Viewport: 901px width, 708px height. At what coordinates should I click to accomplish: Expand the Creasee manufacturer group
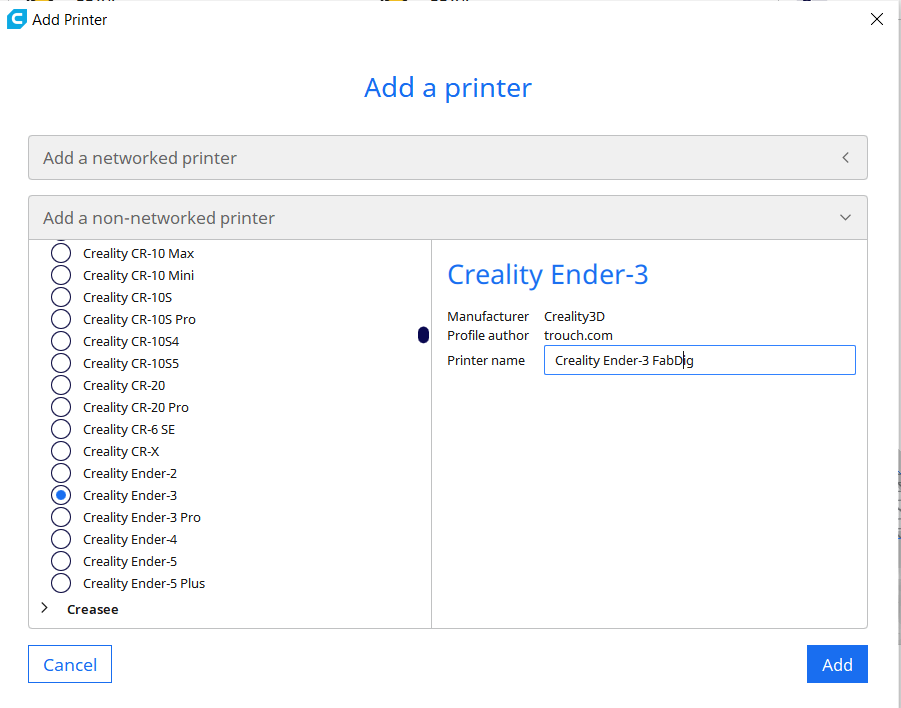pos(45,609)
